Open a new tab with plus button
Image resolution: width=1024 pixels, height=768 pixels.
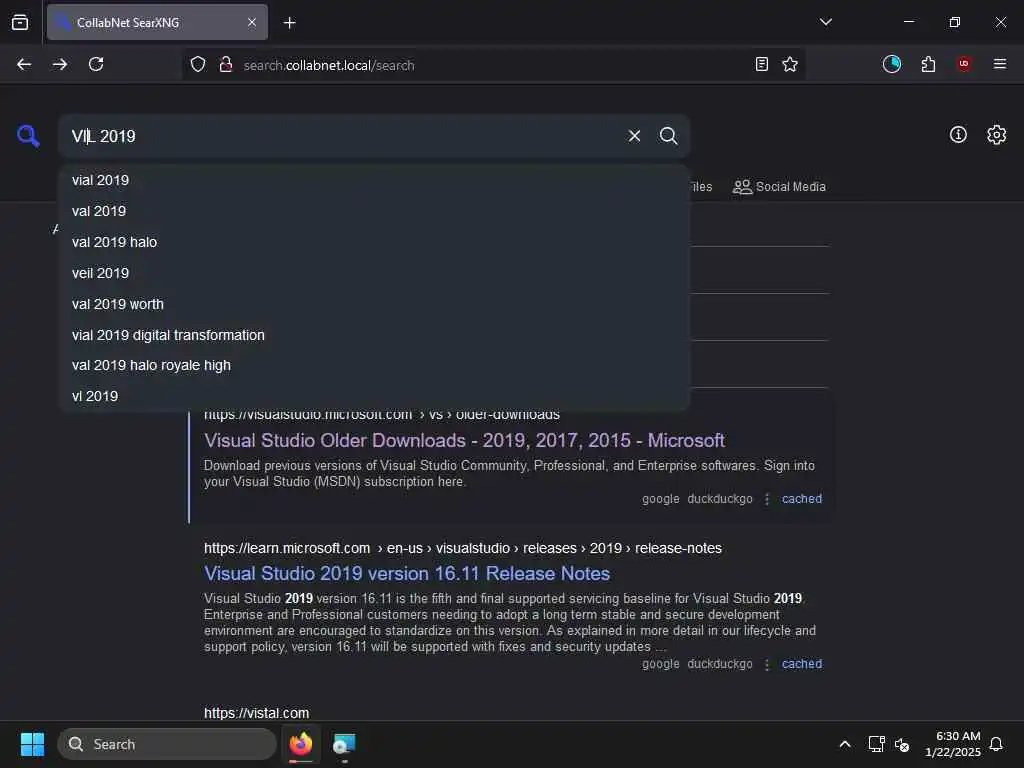click(x=289, y=23)
